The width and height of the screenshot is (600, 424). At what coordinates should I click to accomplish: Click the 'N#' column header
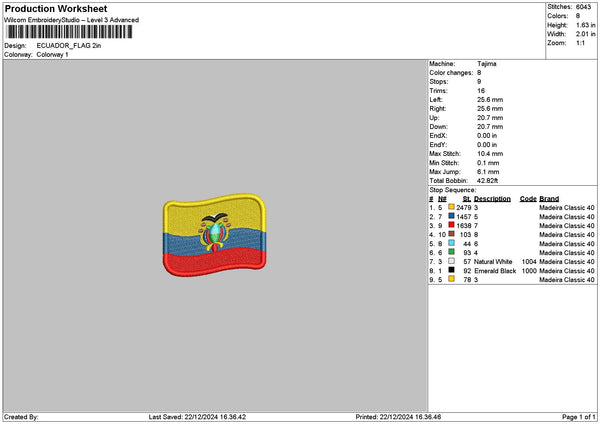click(442, 199)
